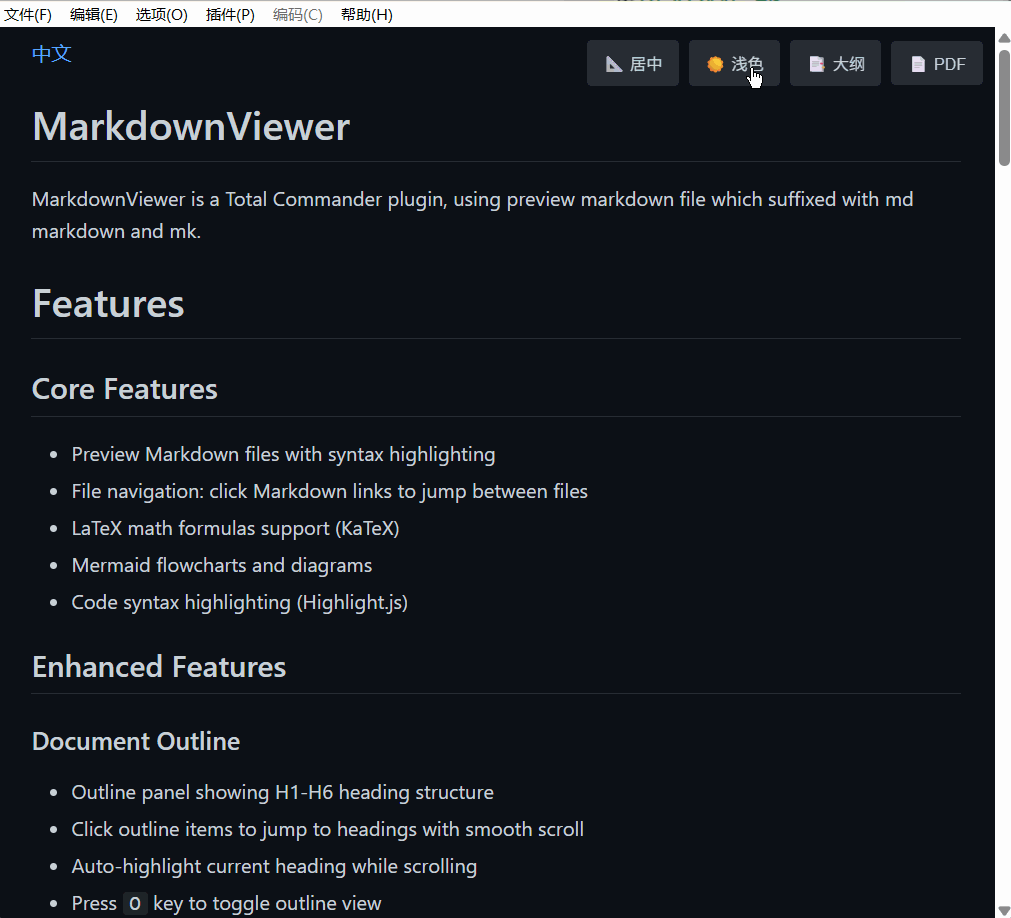
Task: Open the 编辑(E) menu
Action: [93, 14]
